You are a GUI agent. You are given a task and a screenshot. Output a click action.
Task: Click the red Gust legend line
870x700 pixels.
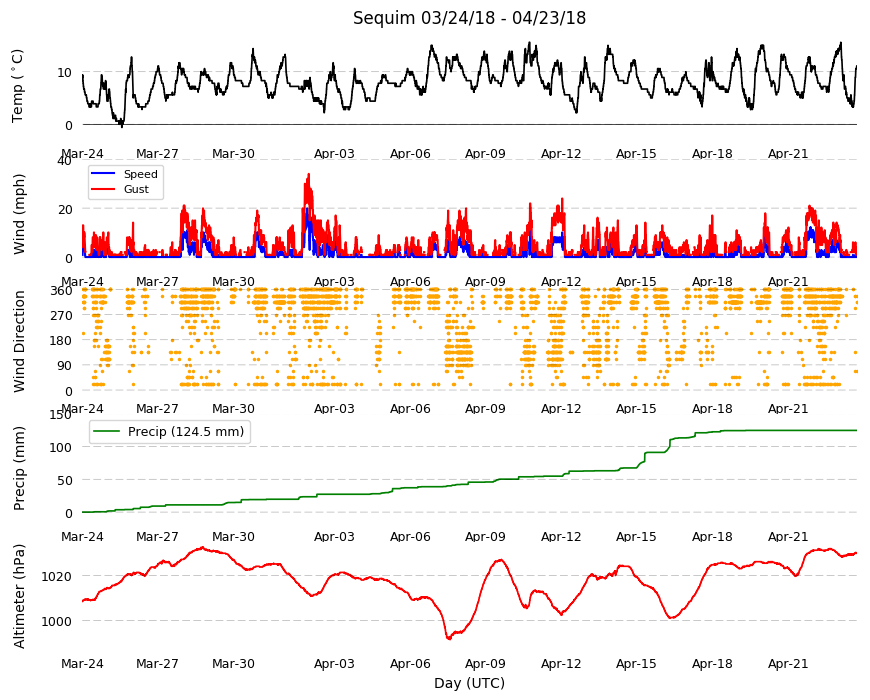(103, 189)
